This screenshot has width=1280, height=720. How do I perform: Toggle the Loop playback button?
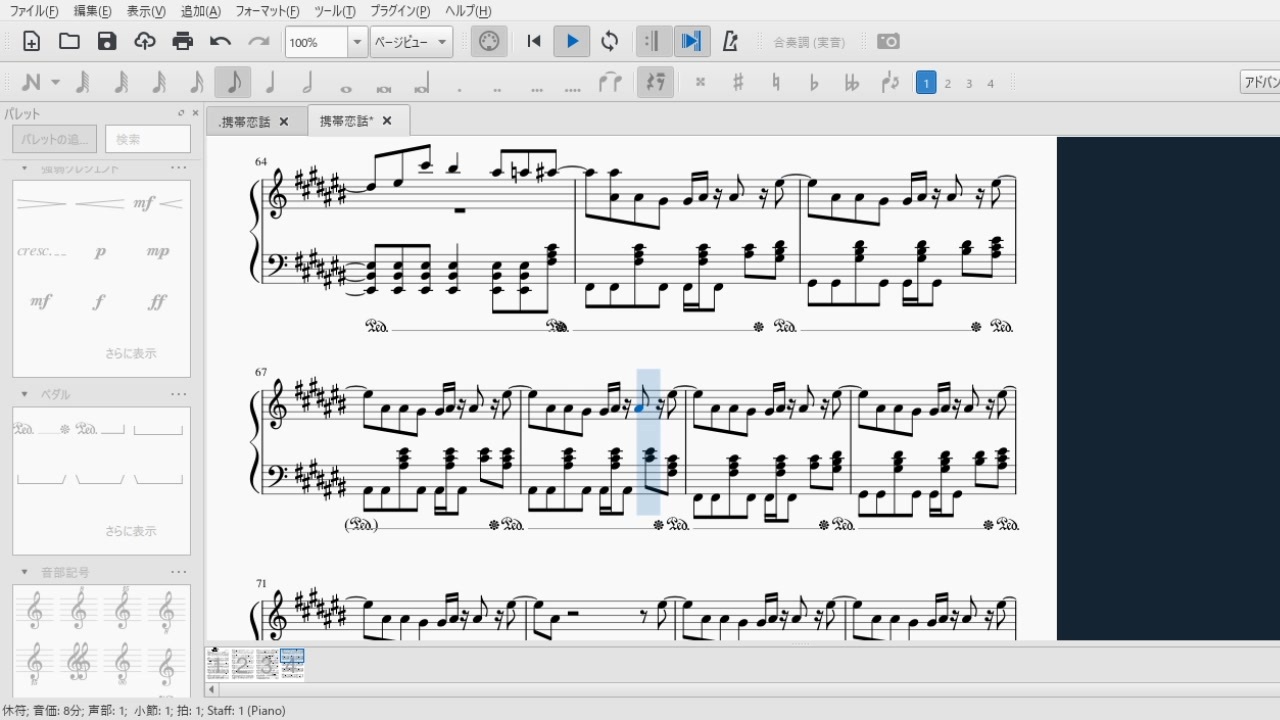pyautogui.click(x=609, y=41)
